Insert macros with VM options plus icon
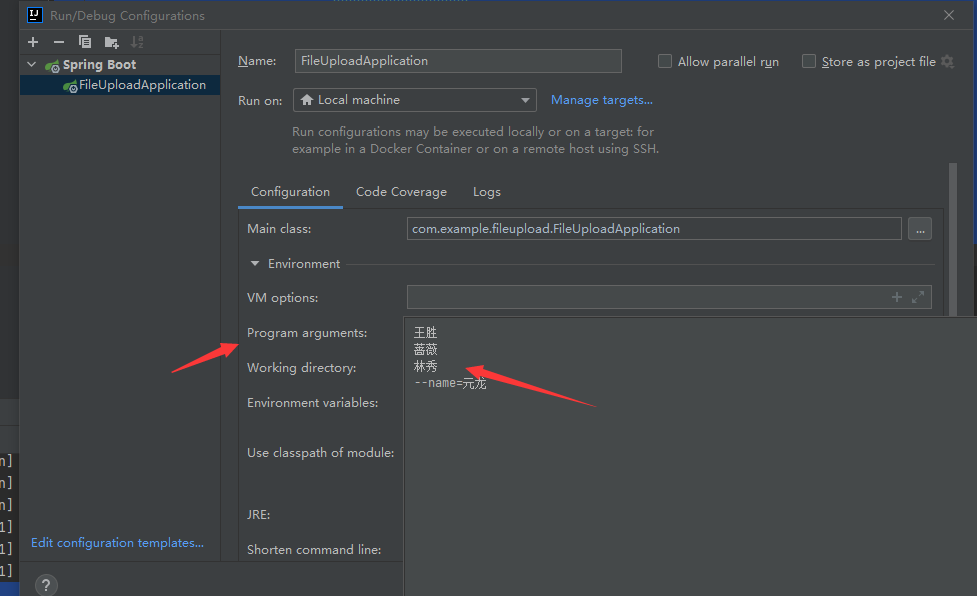The image size is (977, 596). [x=897, y=297]
